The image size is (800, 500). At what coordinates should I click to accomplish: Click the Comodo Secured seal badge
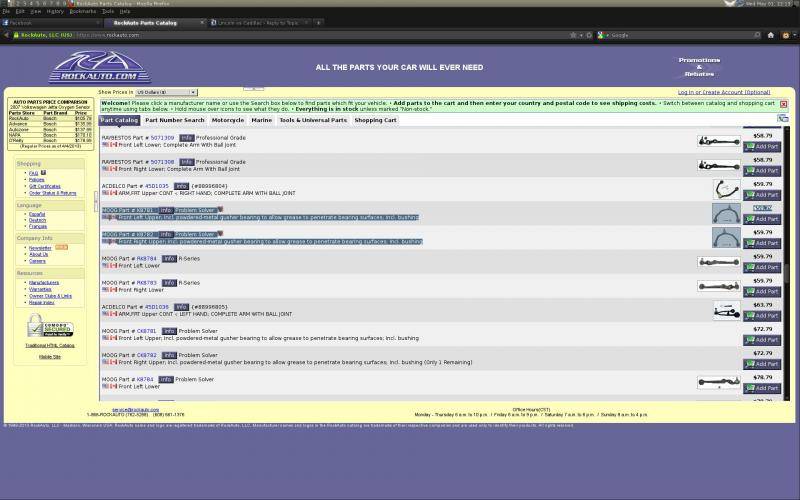50,327
